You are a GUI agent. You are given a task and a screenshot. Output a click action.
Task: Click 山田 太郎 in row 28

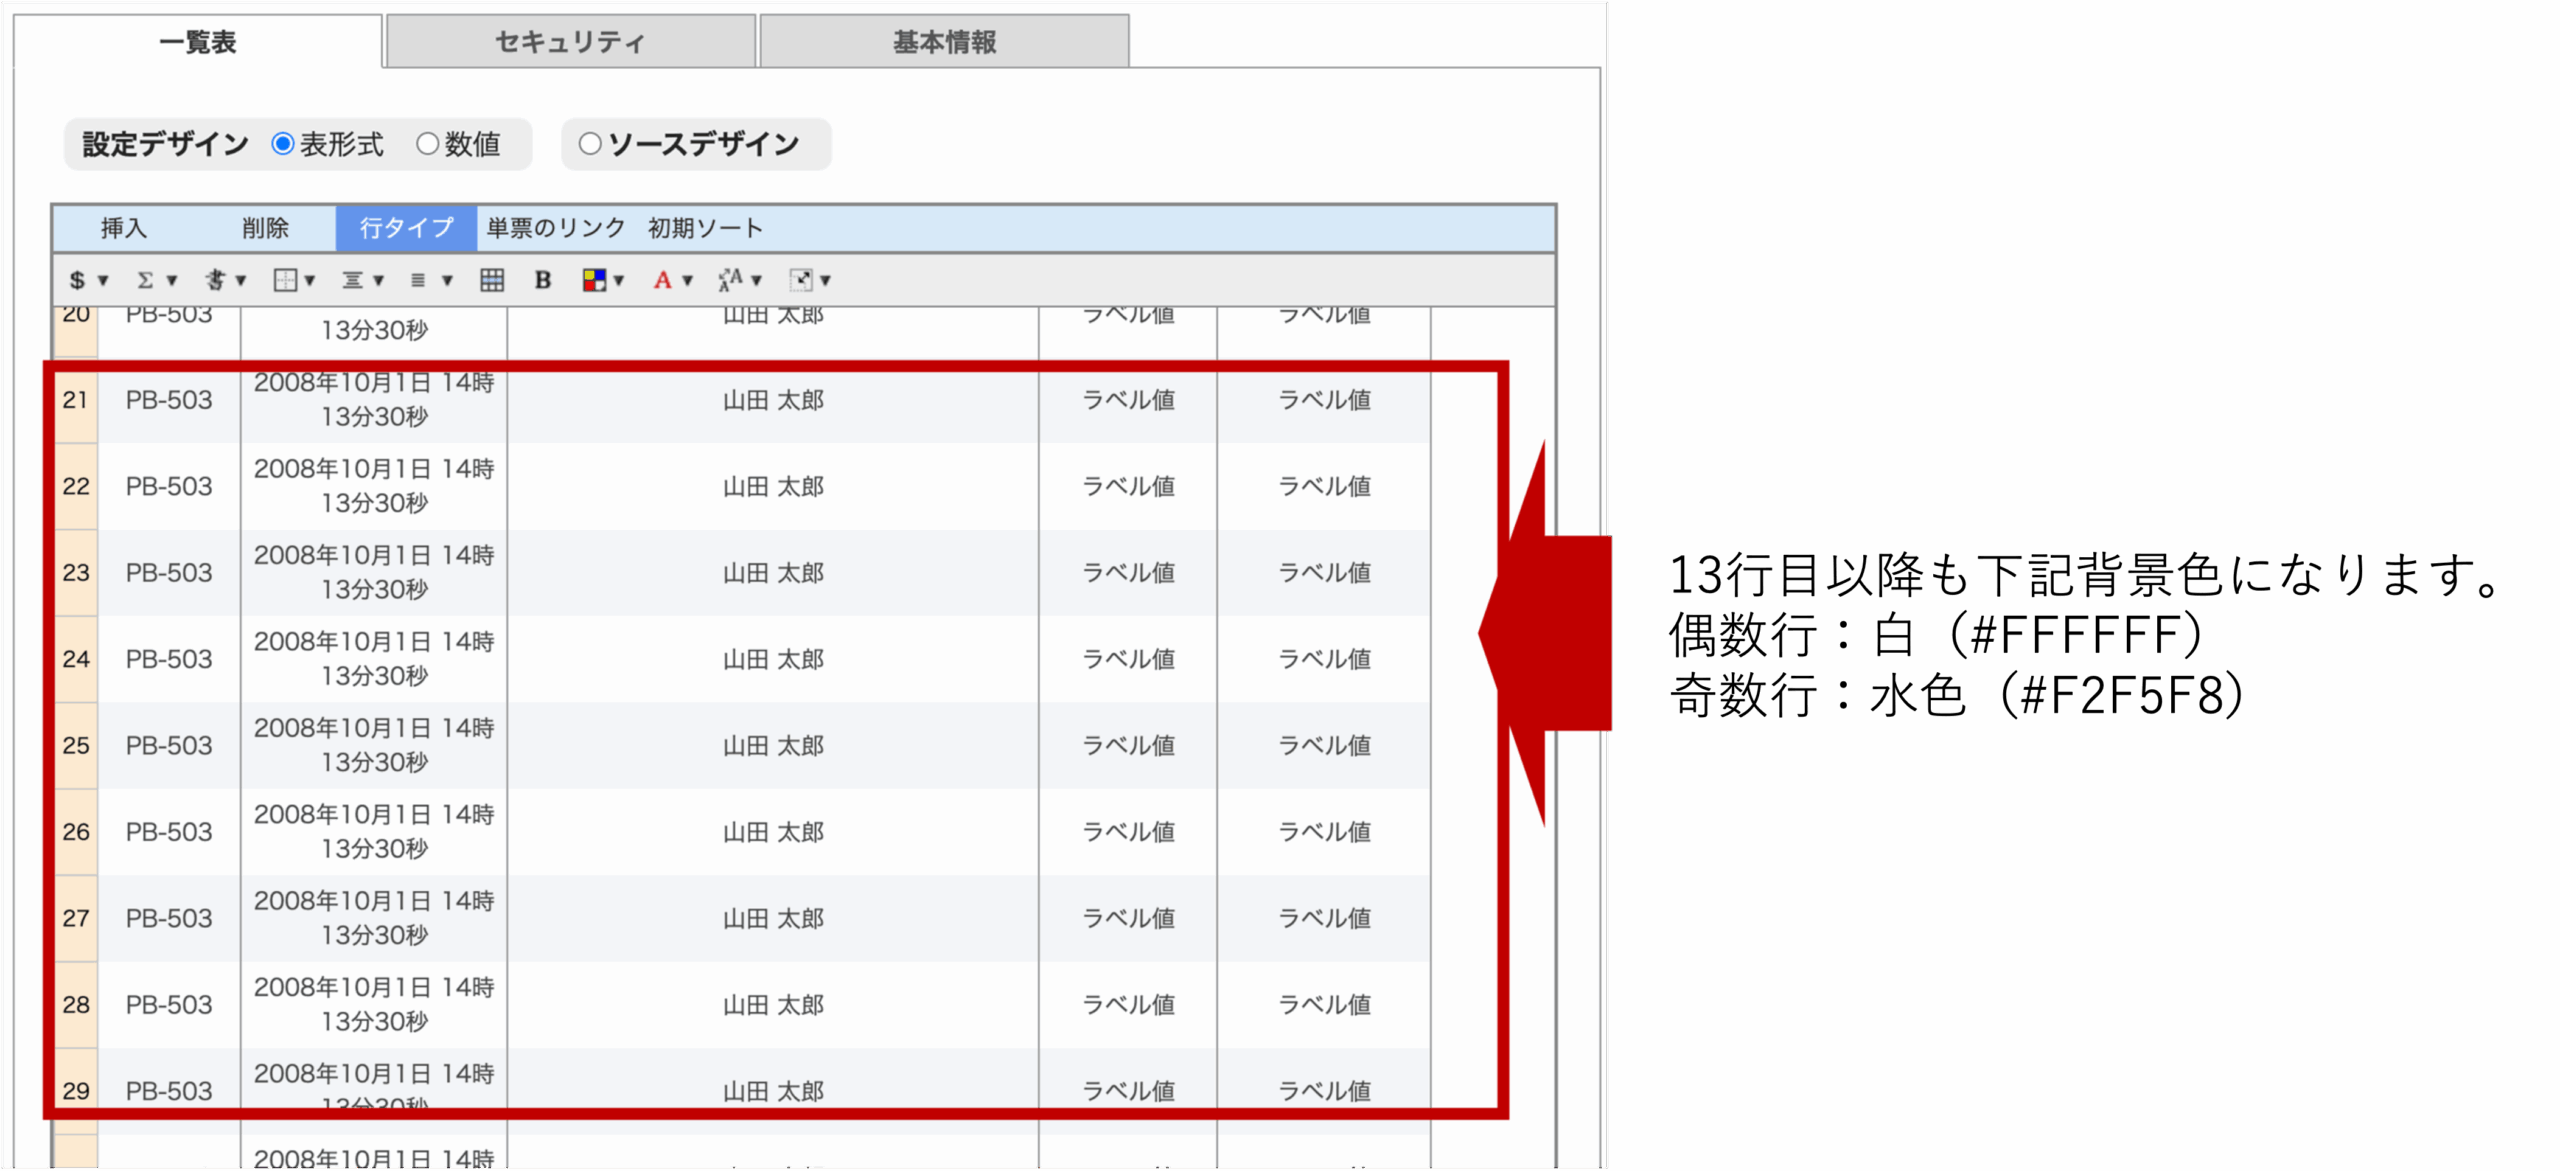[773, 1005]
